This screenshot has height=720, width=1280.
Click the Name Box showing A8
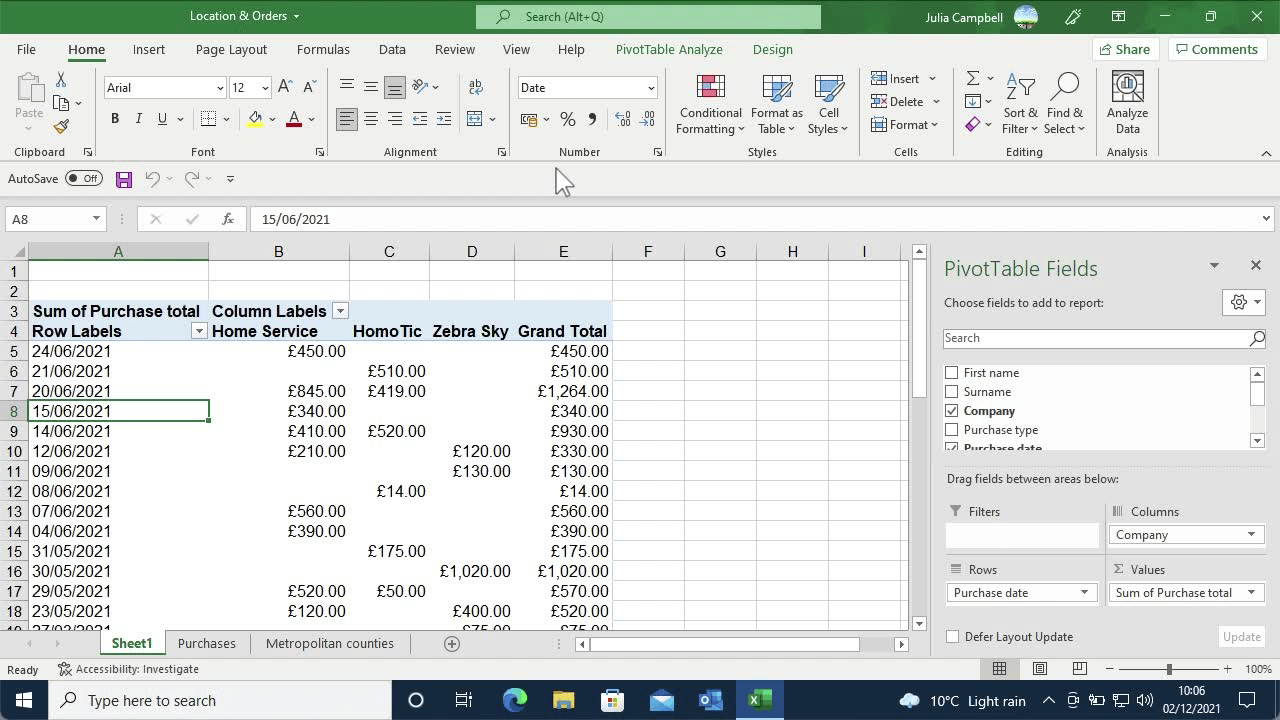pos(46,218)
